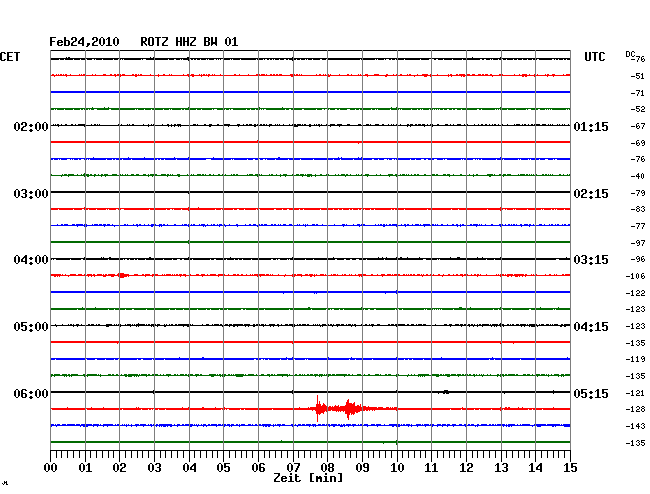Select minute 05 on the time axis
Image resolution: width=650 pixels, height=494 pixels.
coord(223,468)
